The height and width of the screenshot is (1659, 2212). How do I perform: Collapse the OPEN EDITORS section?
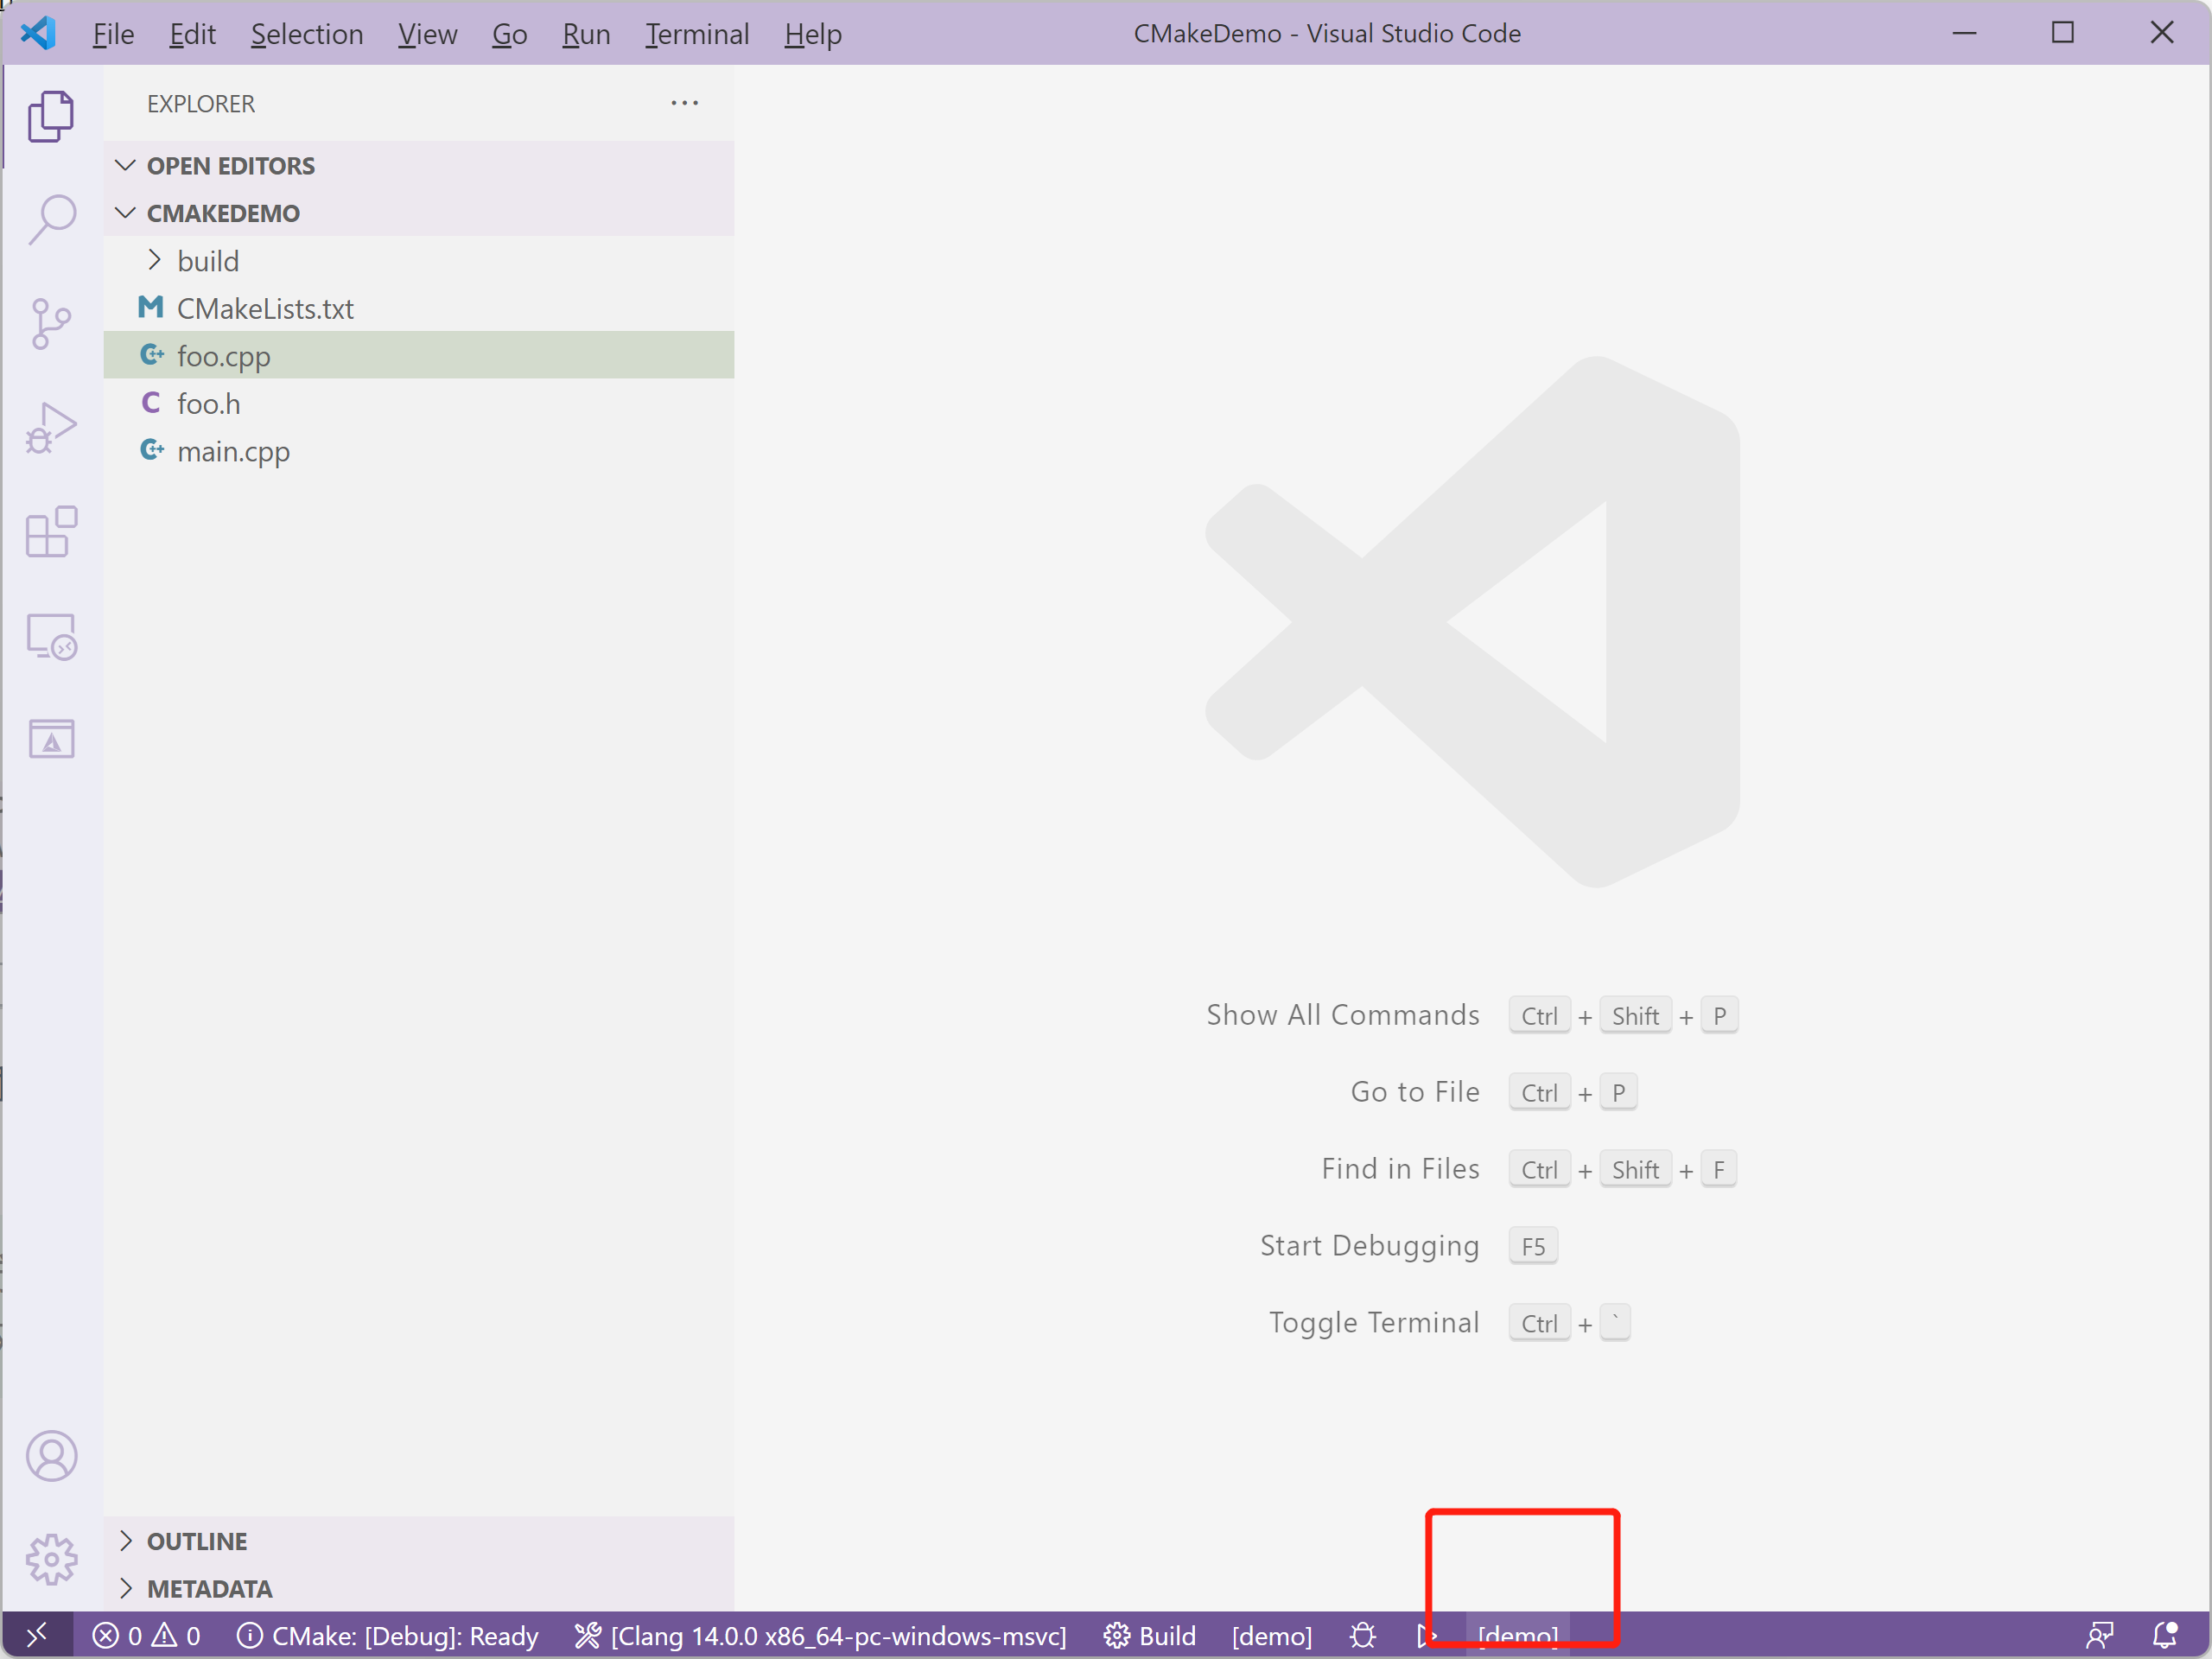[419, 165]
